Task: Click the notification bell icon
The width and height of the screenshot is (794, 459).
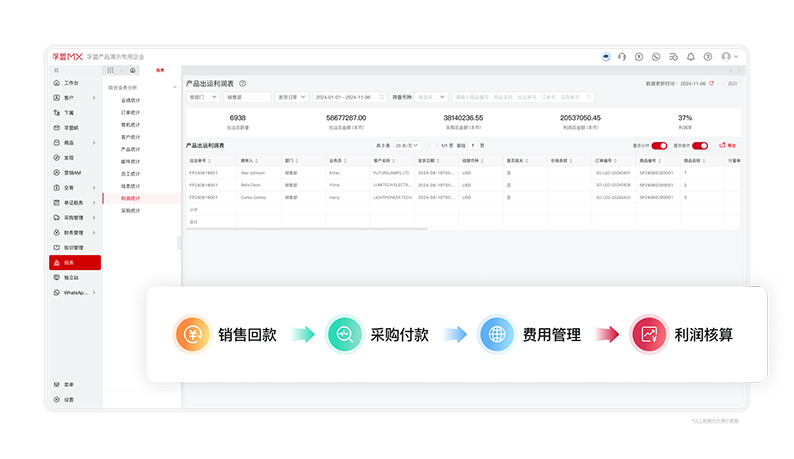Action: tap(690, 57)
